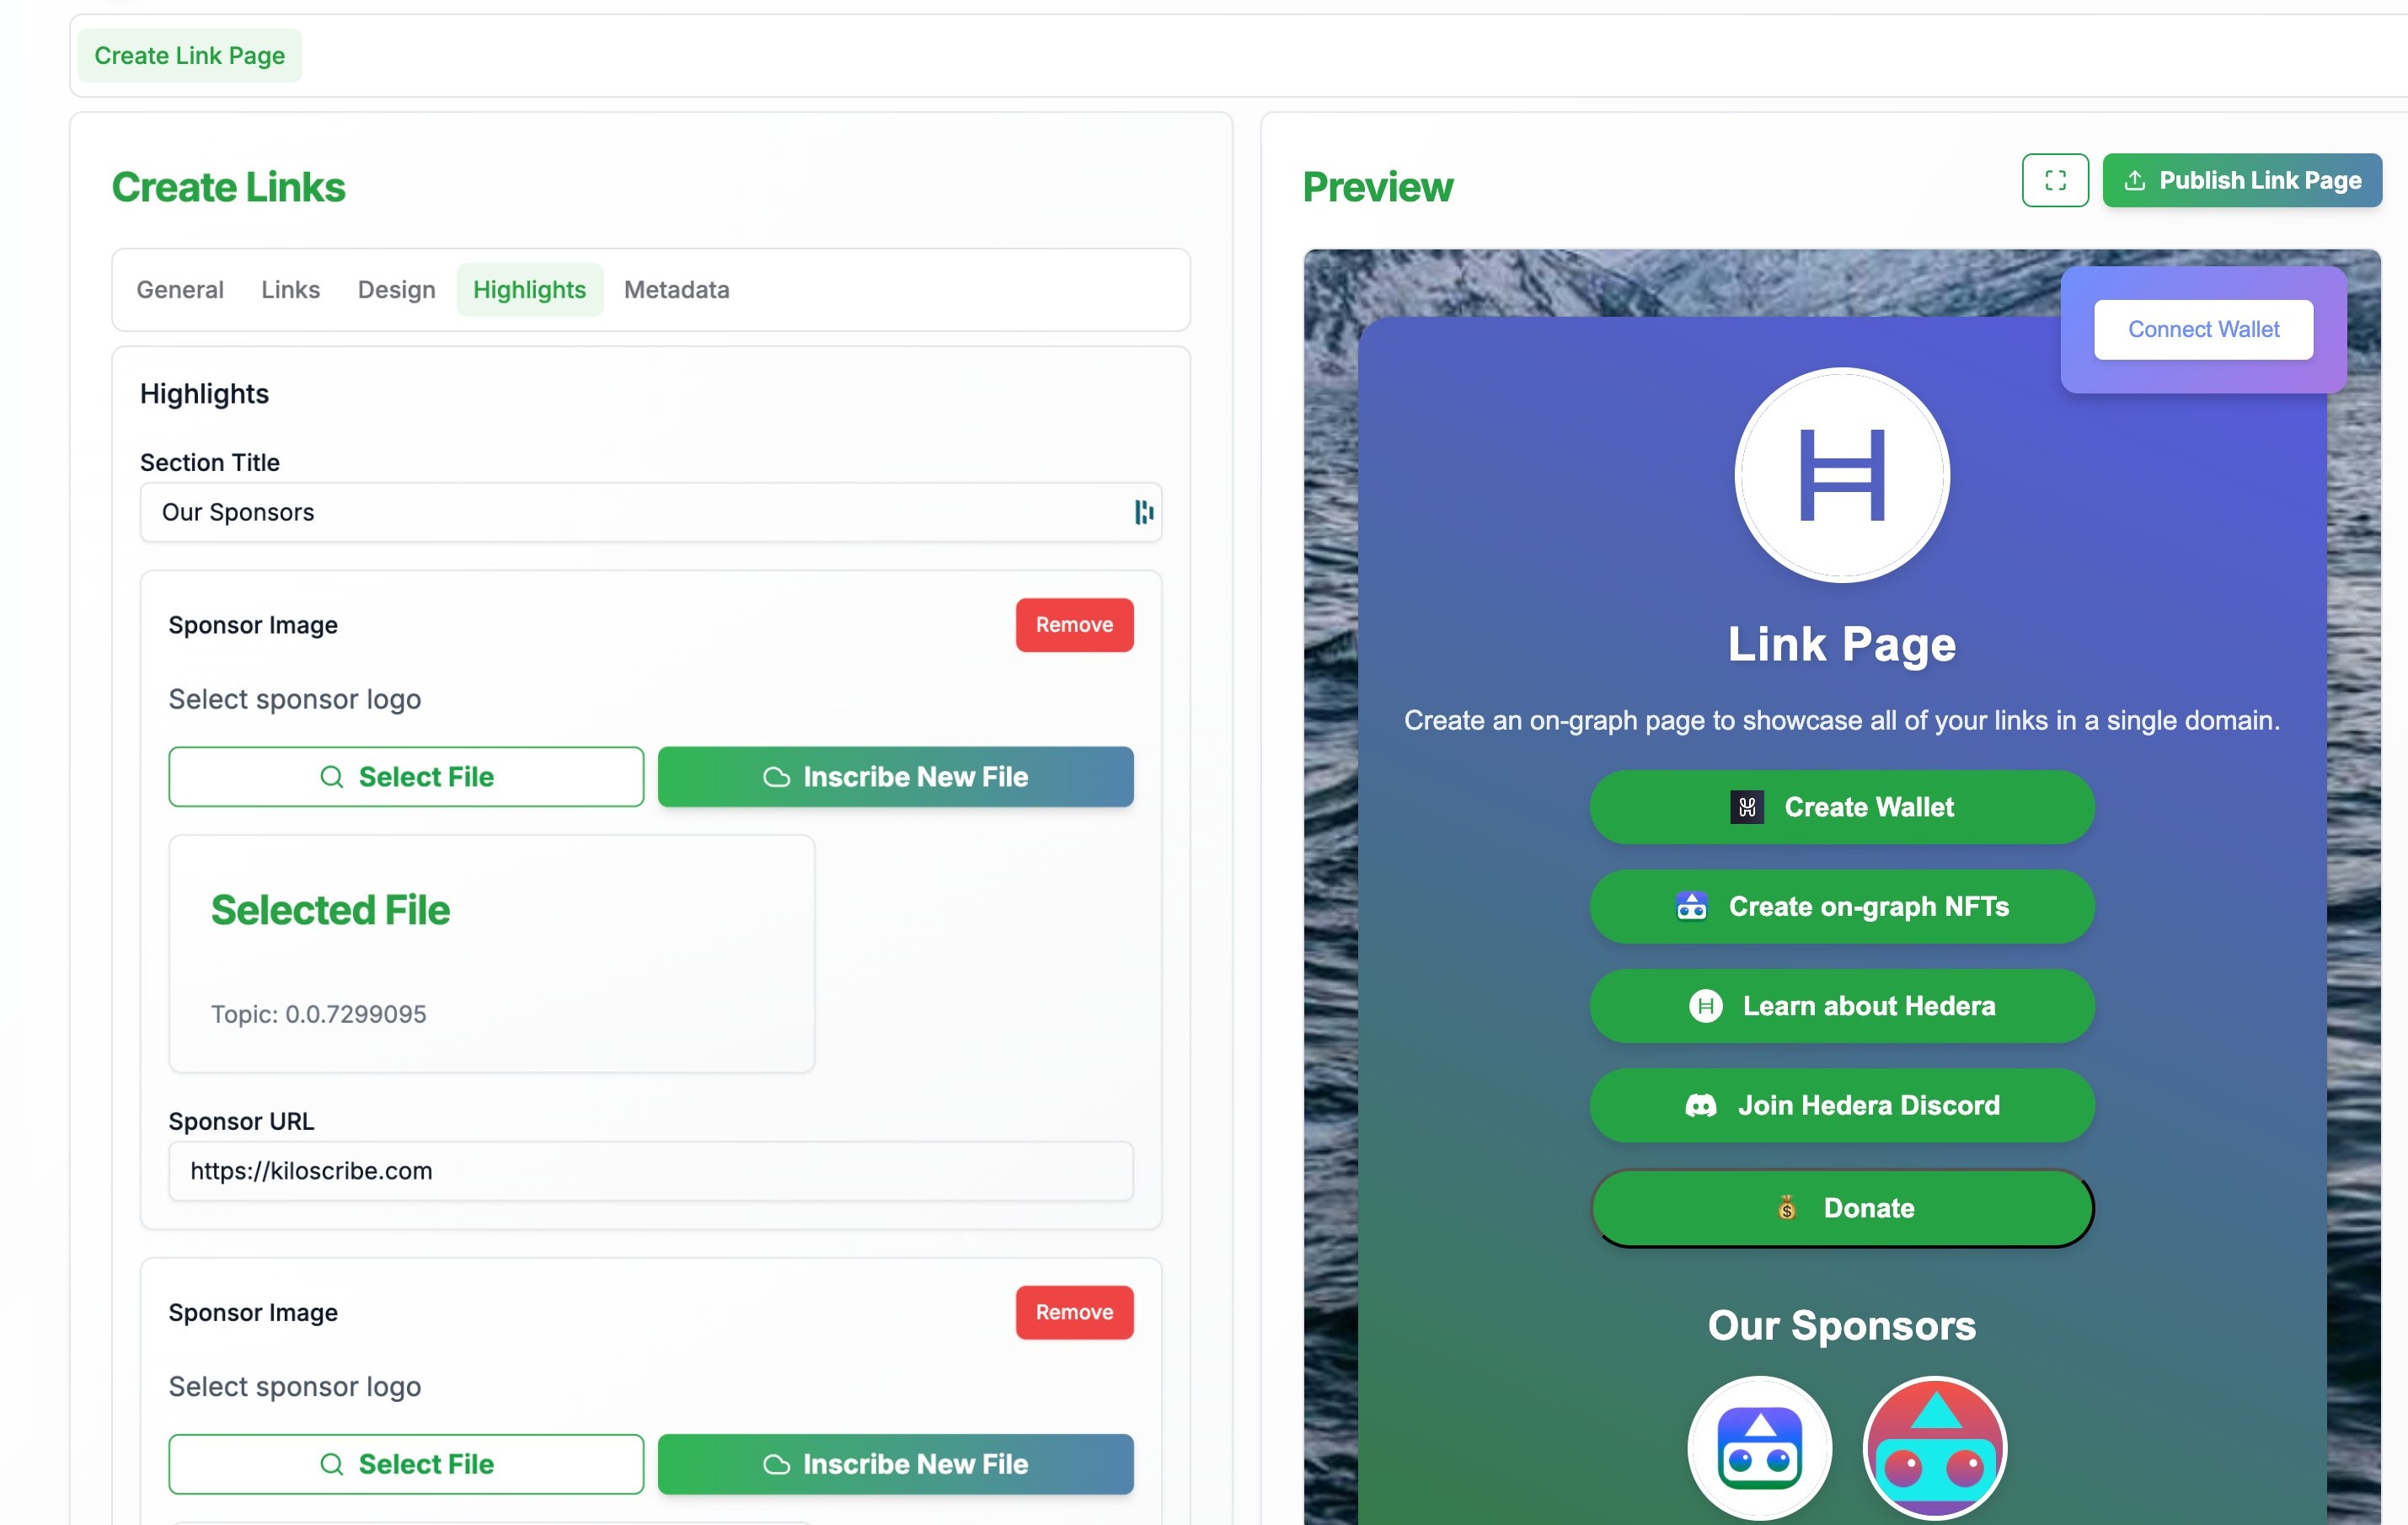The width and height of the screenshot is (2408, 1525).
Task: Click the Hedera H logo avatar in preview
Action: [x=1841, y=475]
